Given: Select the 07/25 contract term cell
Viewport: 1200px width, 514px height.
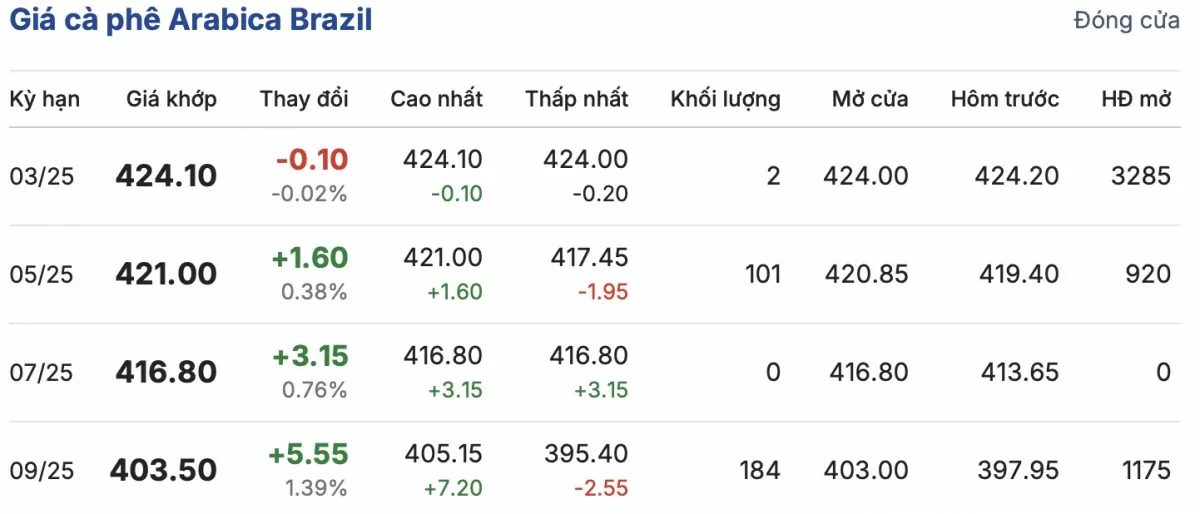Looking at the screenshot, I should [42, 372].
